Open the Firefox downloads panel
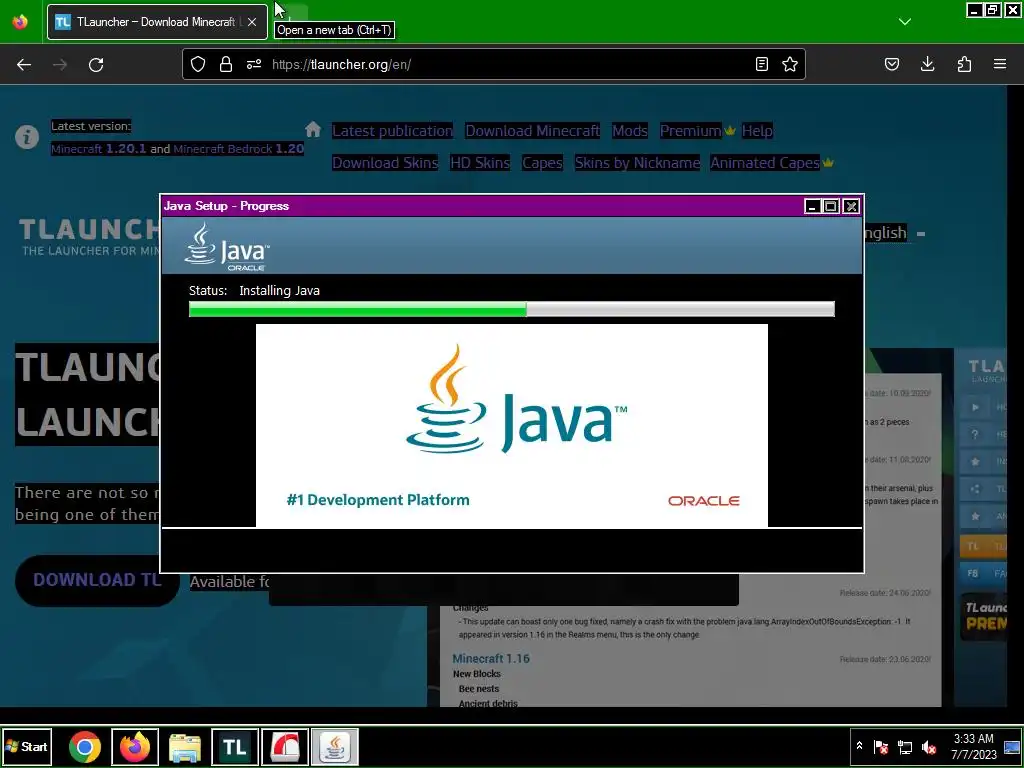The image size is (1024, 768). (927, 64)
